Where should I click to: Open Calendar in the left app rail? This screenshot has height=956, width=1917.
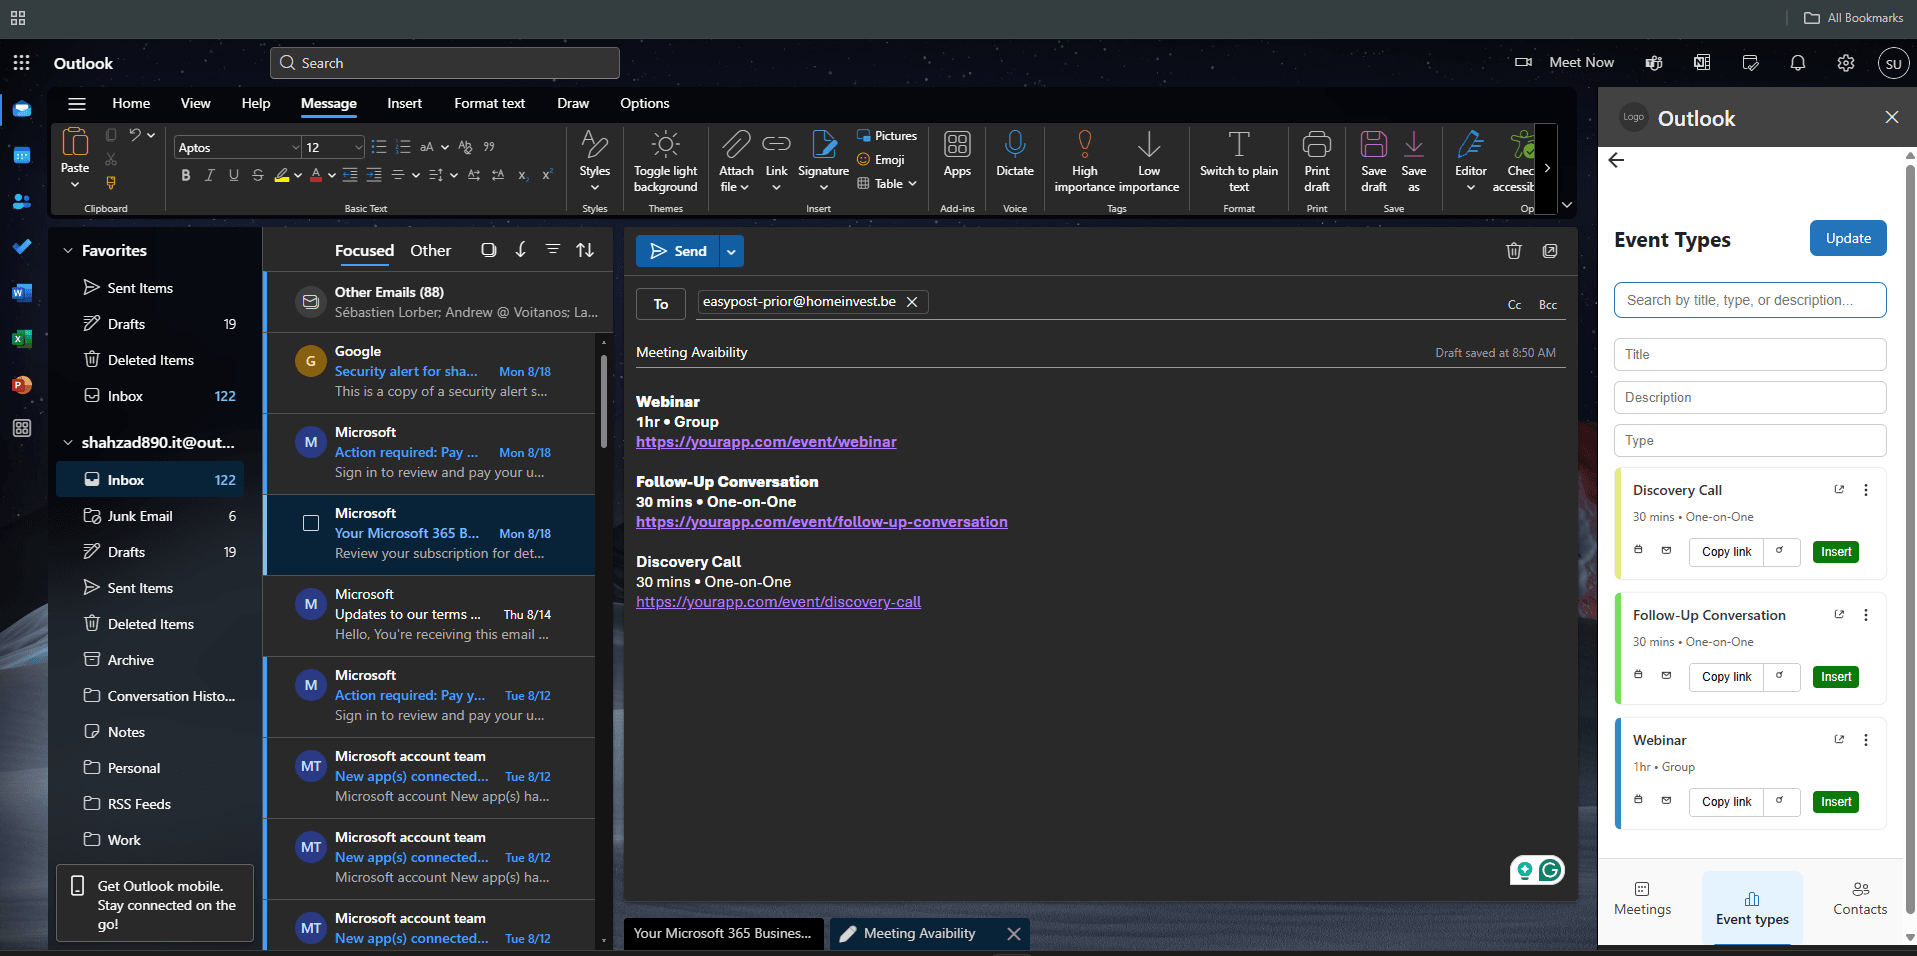(x=22, y=155)
